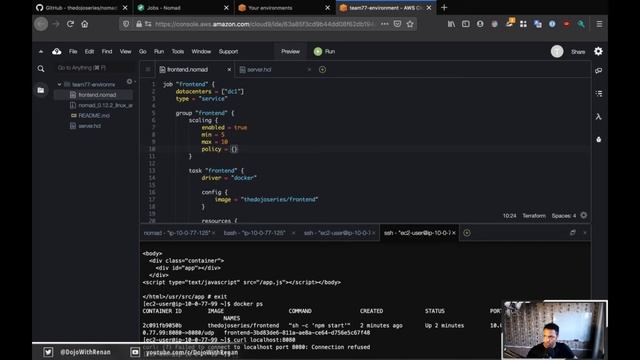Click the Share button

[x=578, y=52]
